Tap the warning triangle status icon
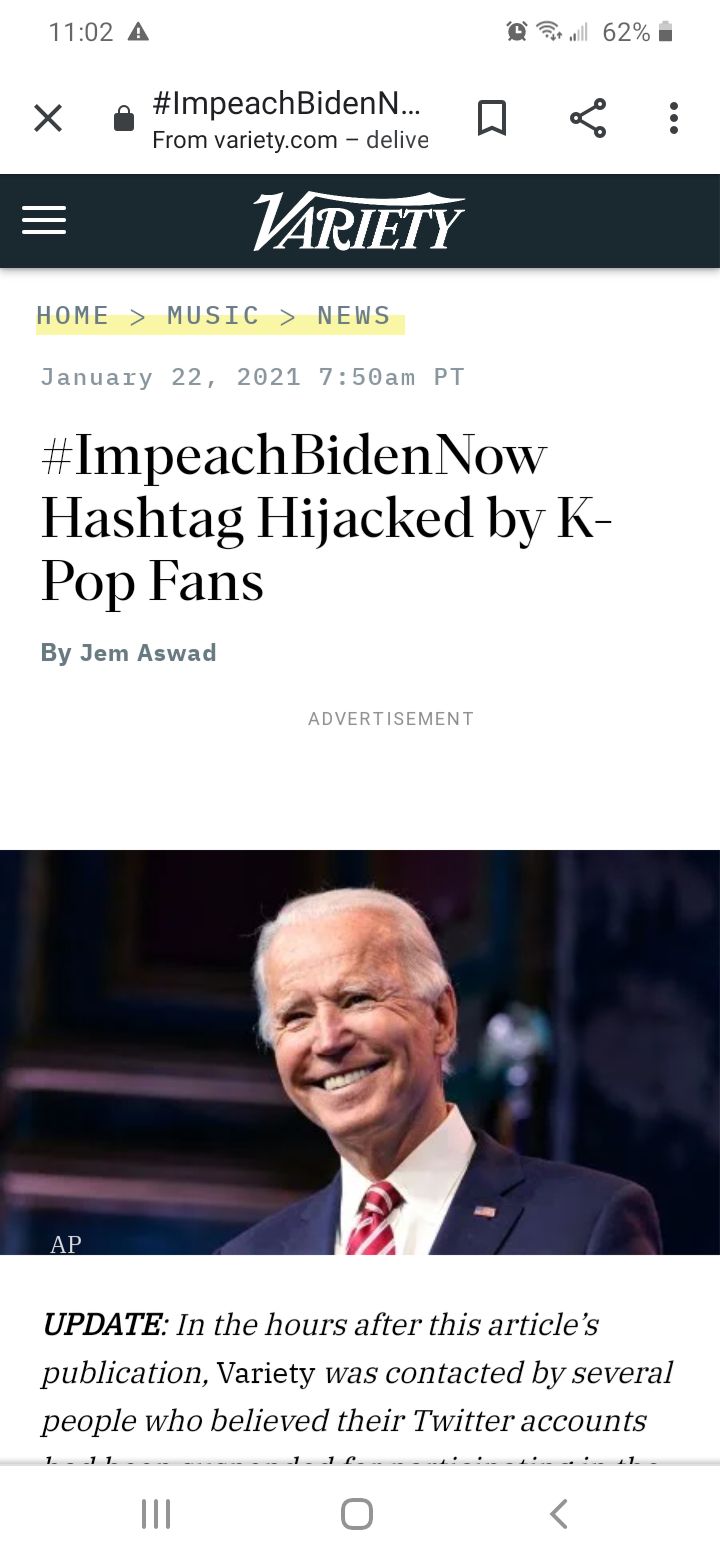The height and width of the screenshot is (1560, 720). click(x=139, y=32)
